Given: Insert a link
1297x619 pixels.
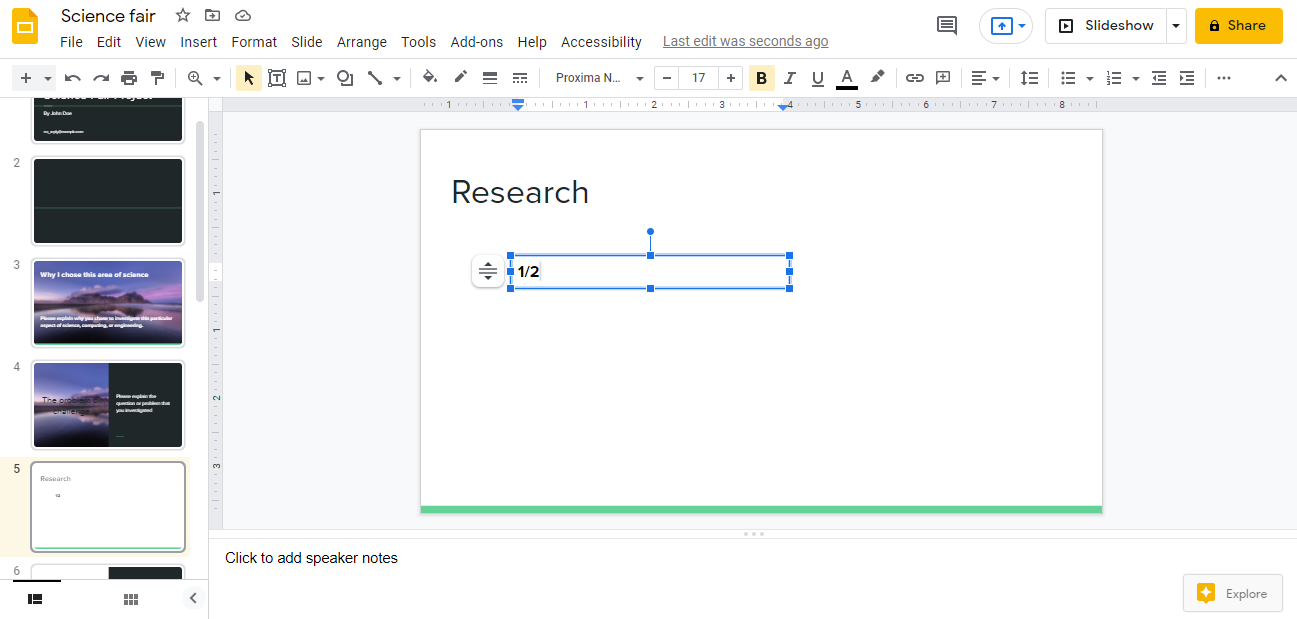Looking at the screenshot, I should [914, 77].
